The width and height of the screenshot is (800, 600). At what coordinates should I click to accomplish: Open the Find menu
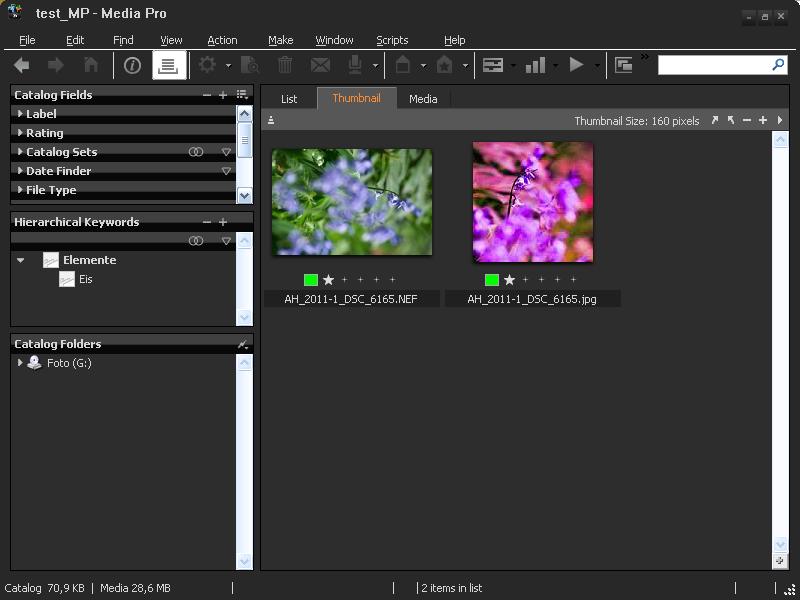pos(123,40)
